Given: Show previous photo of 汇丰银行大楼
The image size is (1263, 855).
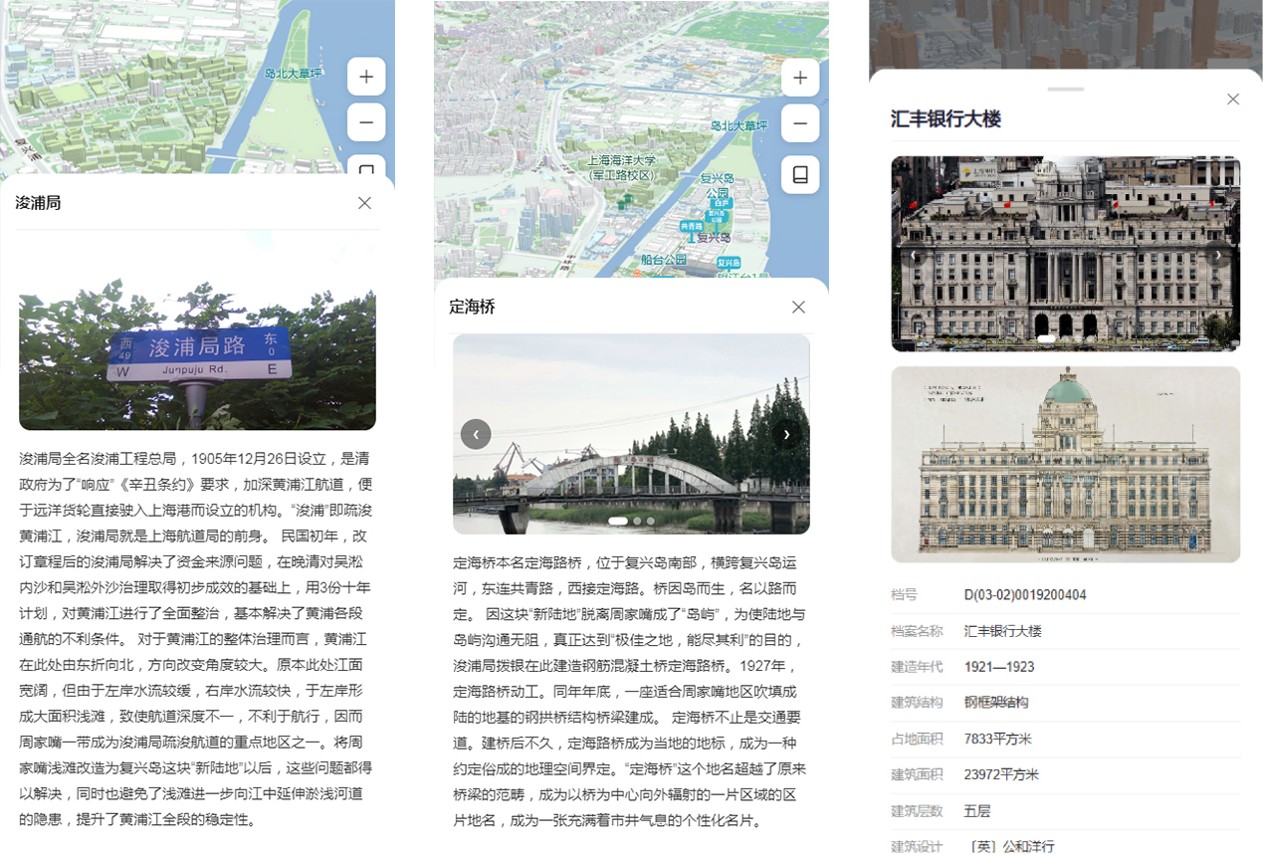Looking at the screenshot, I should (x=914, y=255).
